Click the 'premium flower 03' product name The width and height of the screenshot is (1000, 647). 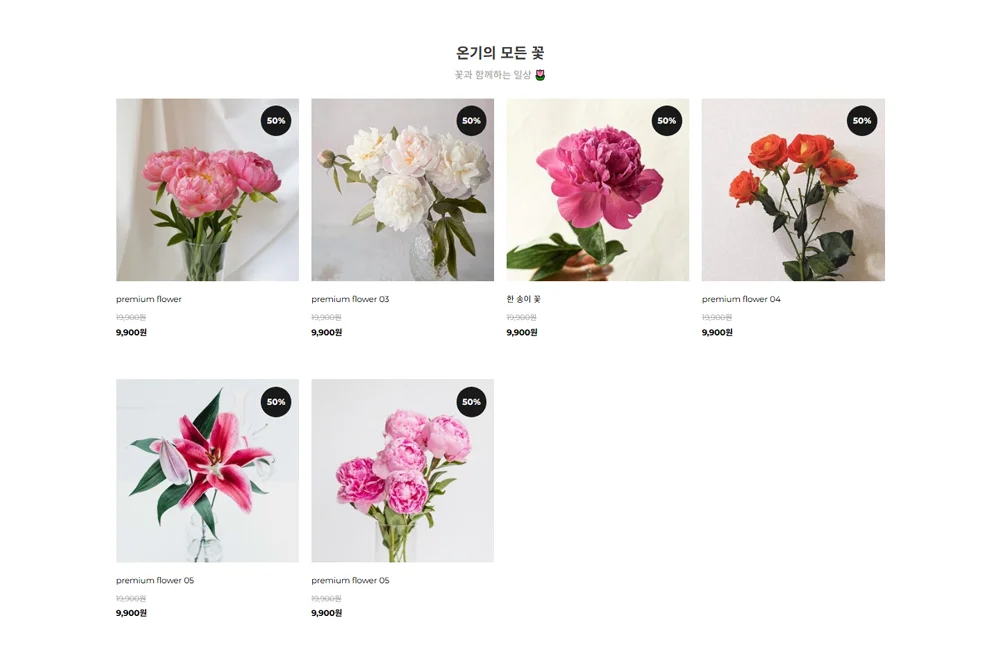click(x=350, y=299)
